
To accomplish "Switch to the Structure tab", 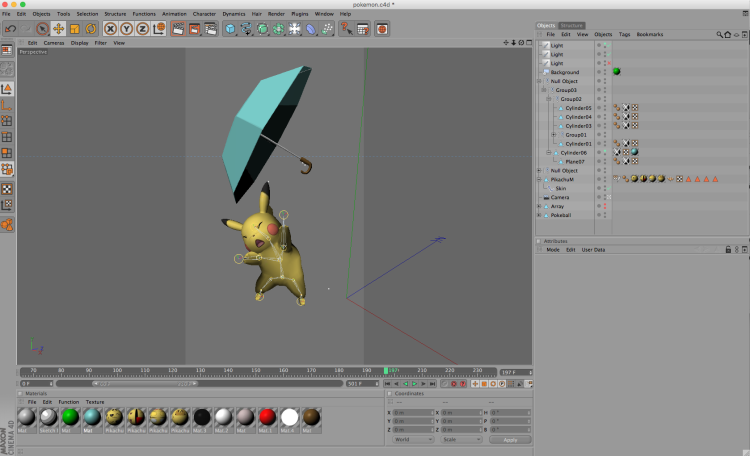I will click(572, 25).
